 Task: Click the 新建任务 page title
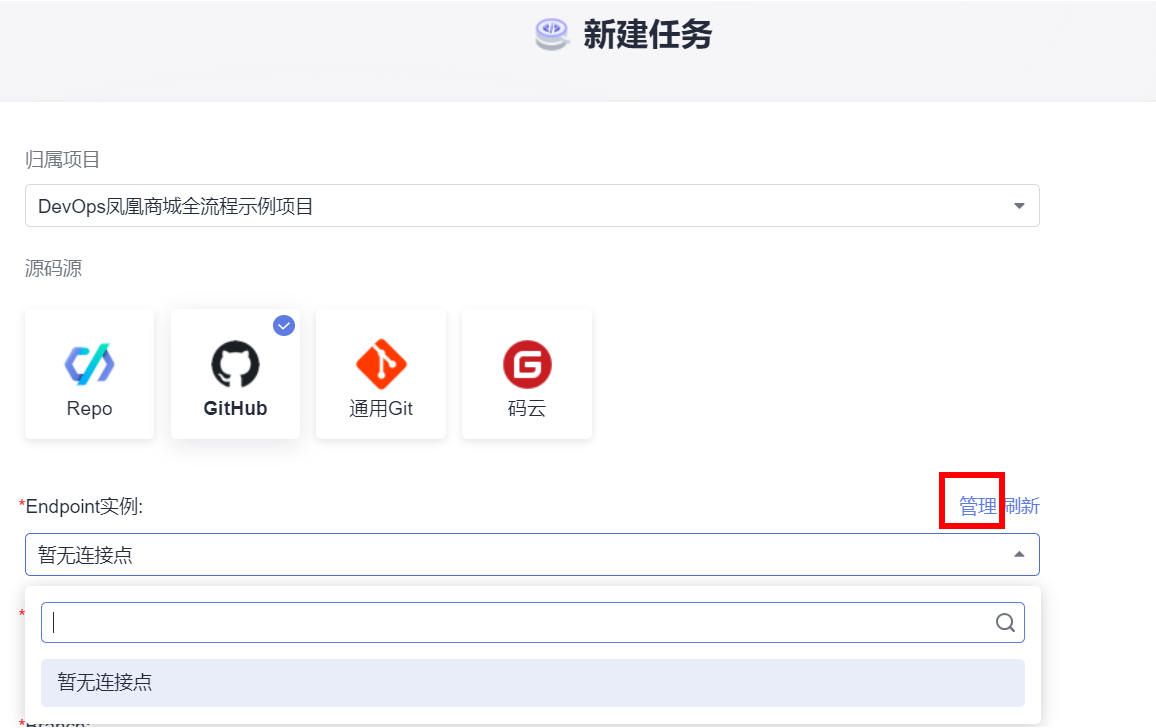pyautogui.click(x=647, y=35)
